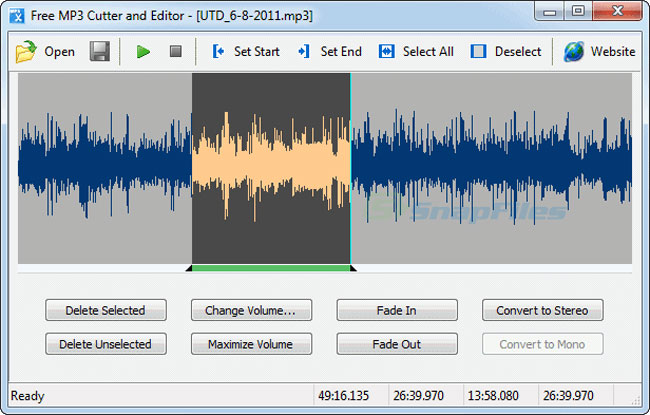Click the Maximize Volume button
This screenshot has width=650, height=415.
[x=251, y=344]
